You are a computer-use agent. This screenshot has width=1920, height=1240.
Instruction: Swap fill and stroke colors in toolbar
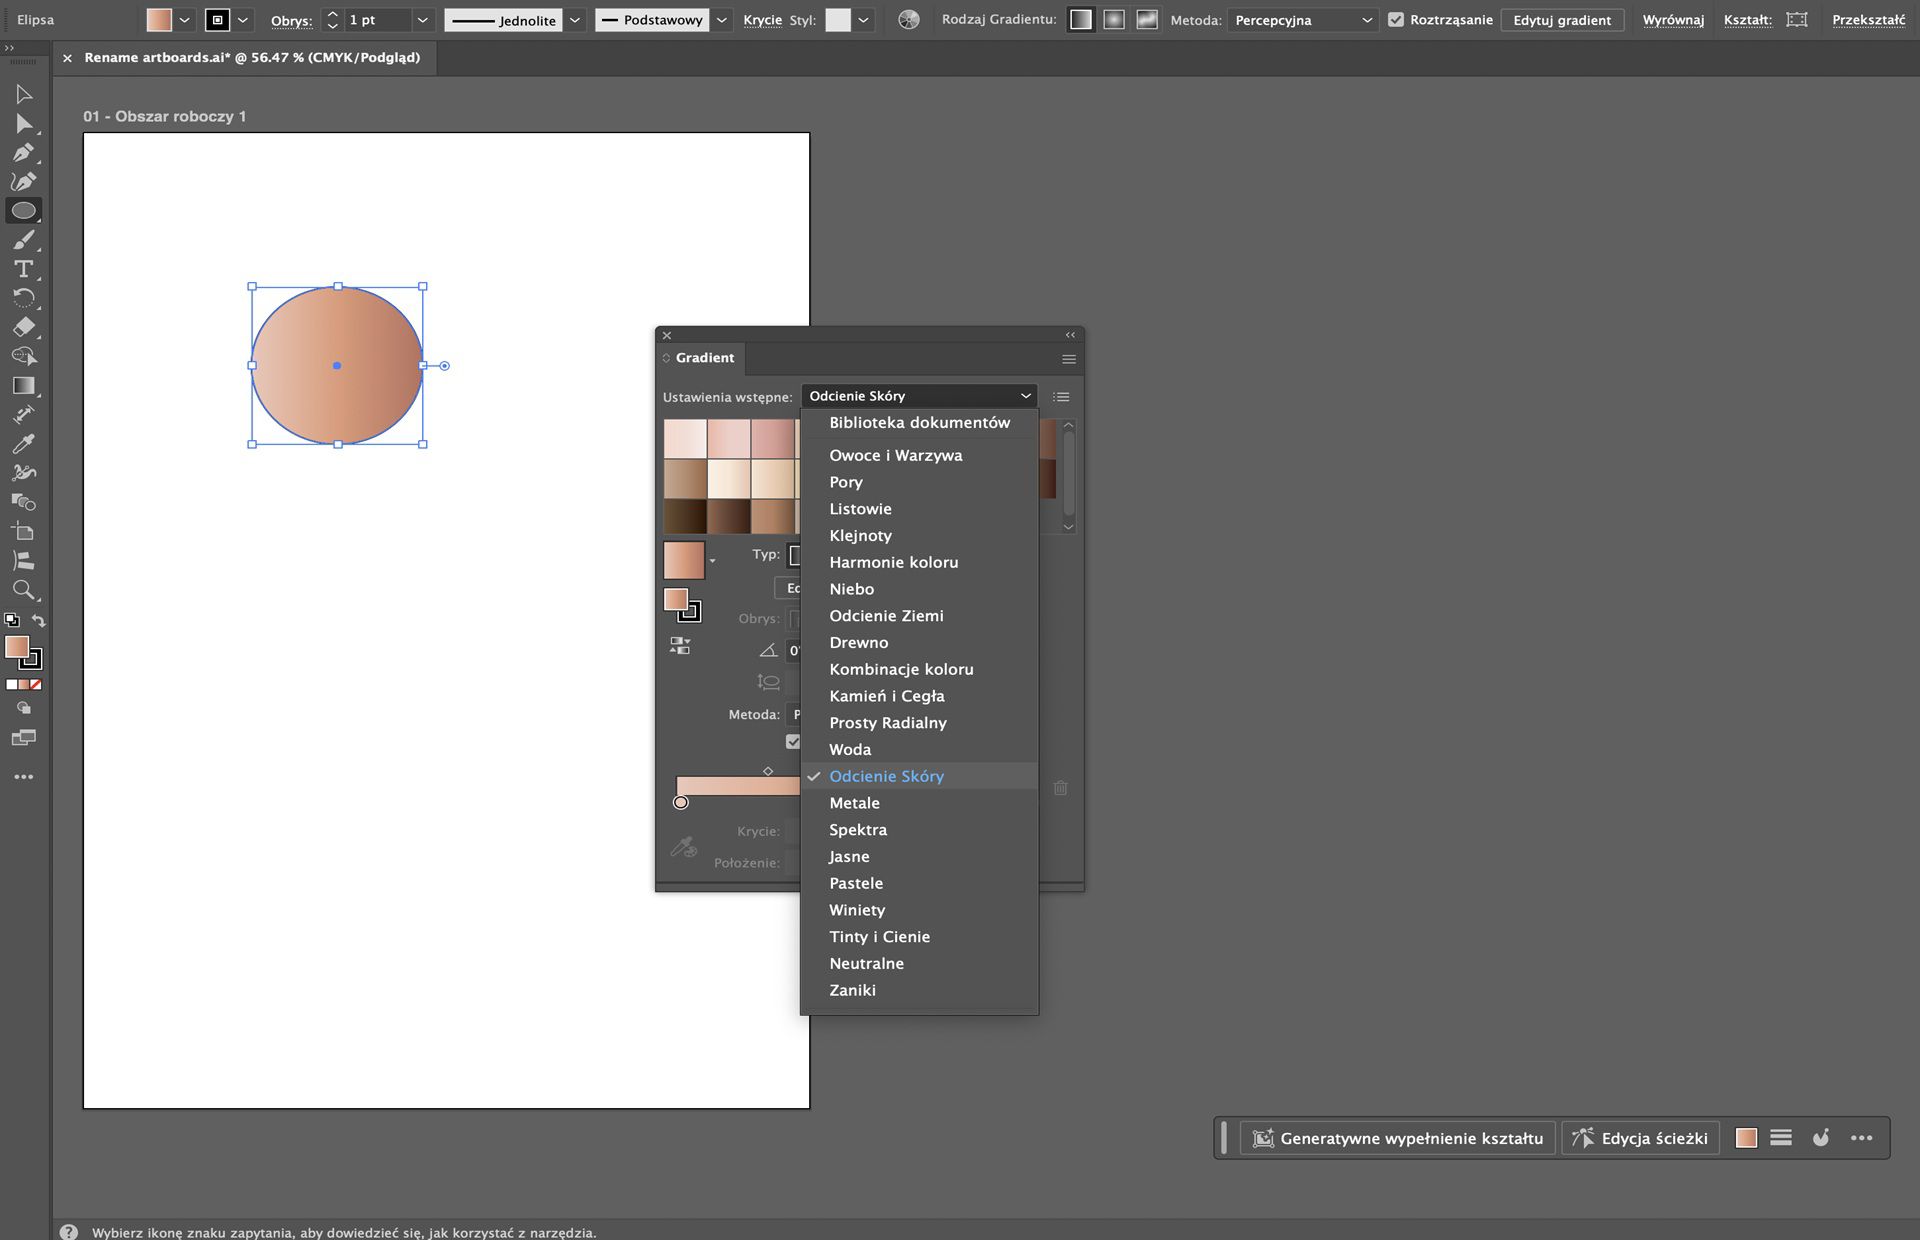(x=39, y=620)
